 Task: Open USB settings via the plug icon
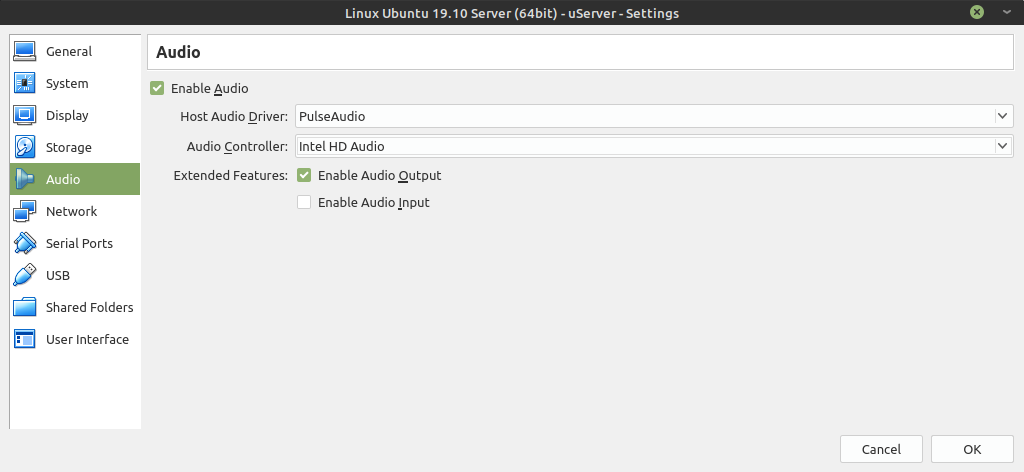point(25,275)
